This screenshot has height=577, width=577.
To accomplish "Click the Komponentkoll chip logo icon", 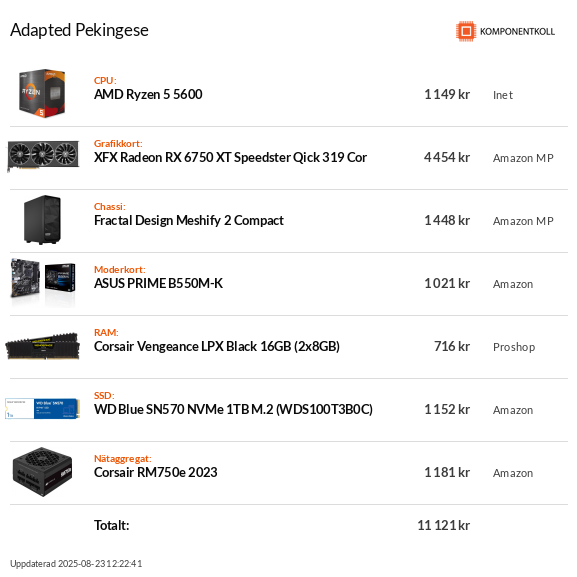I will (466, 31).
